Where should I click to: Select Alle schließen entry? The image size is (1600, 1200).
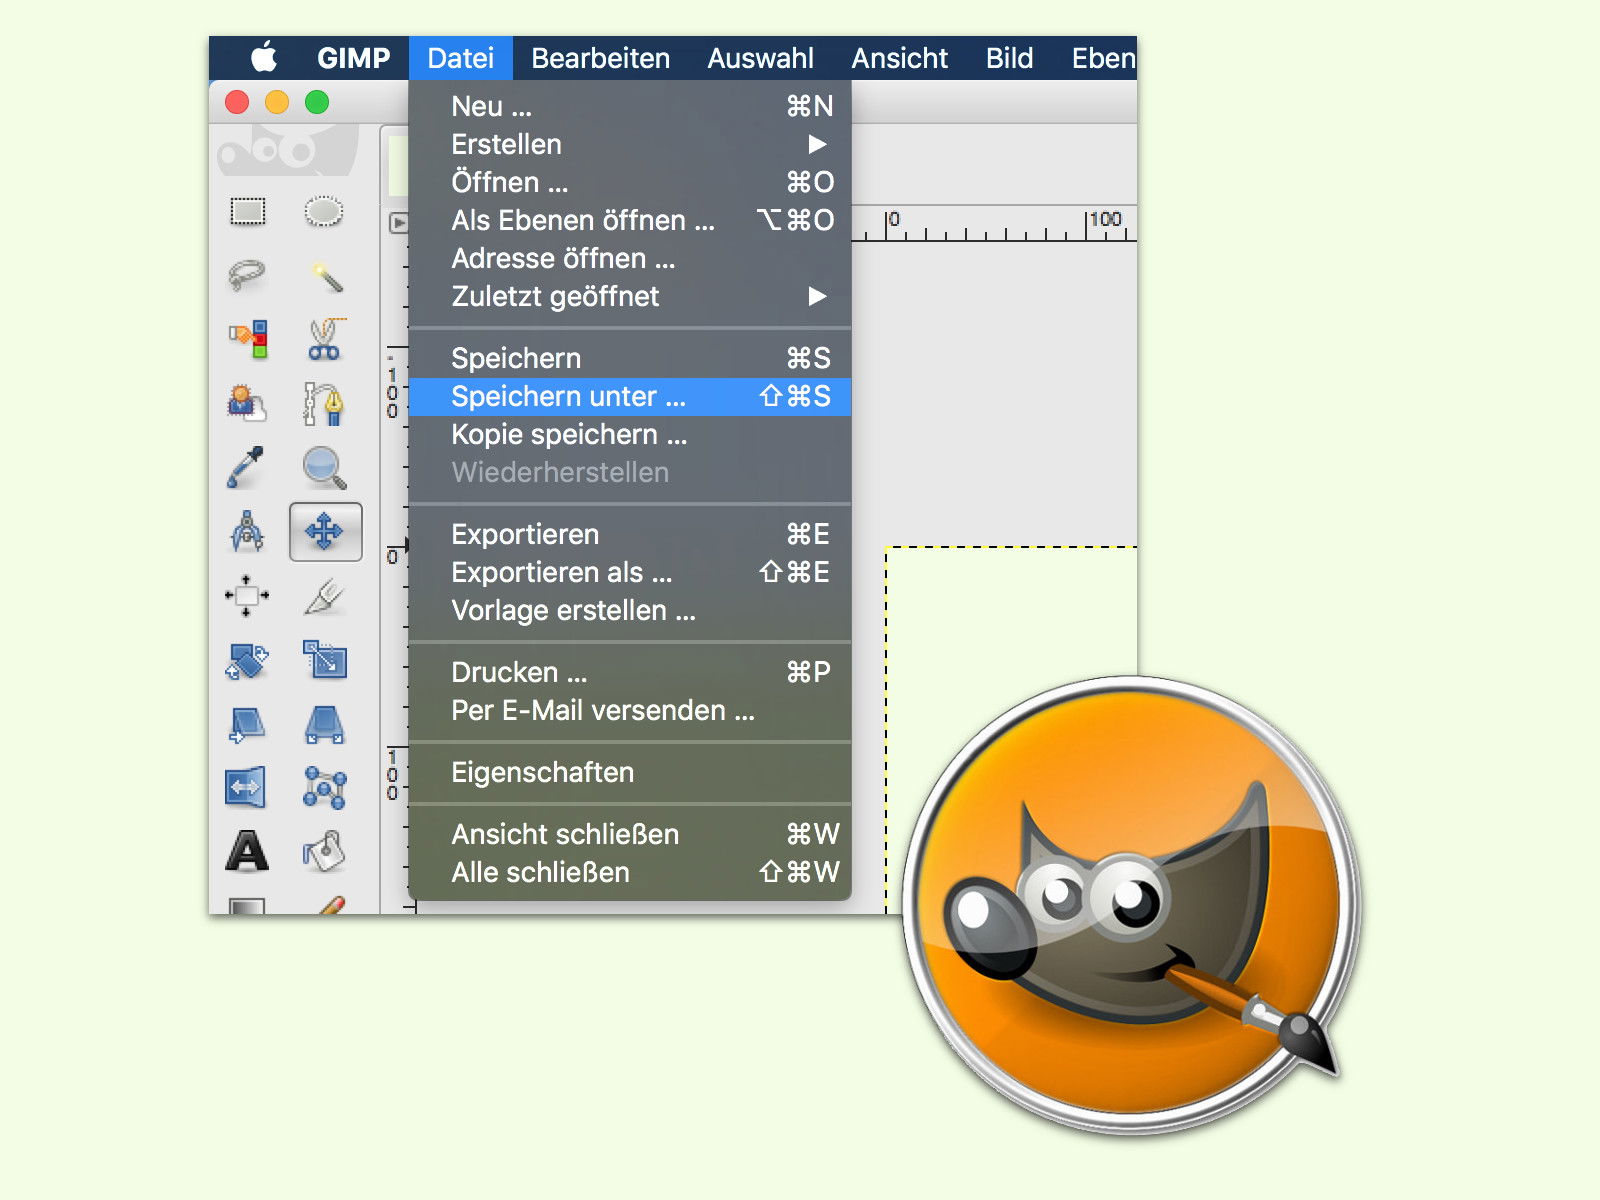[x=630, y=872]
